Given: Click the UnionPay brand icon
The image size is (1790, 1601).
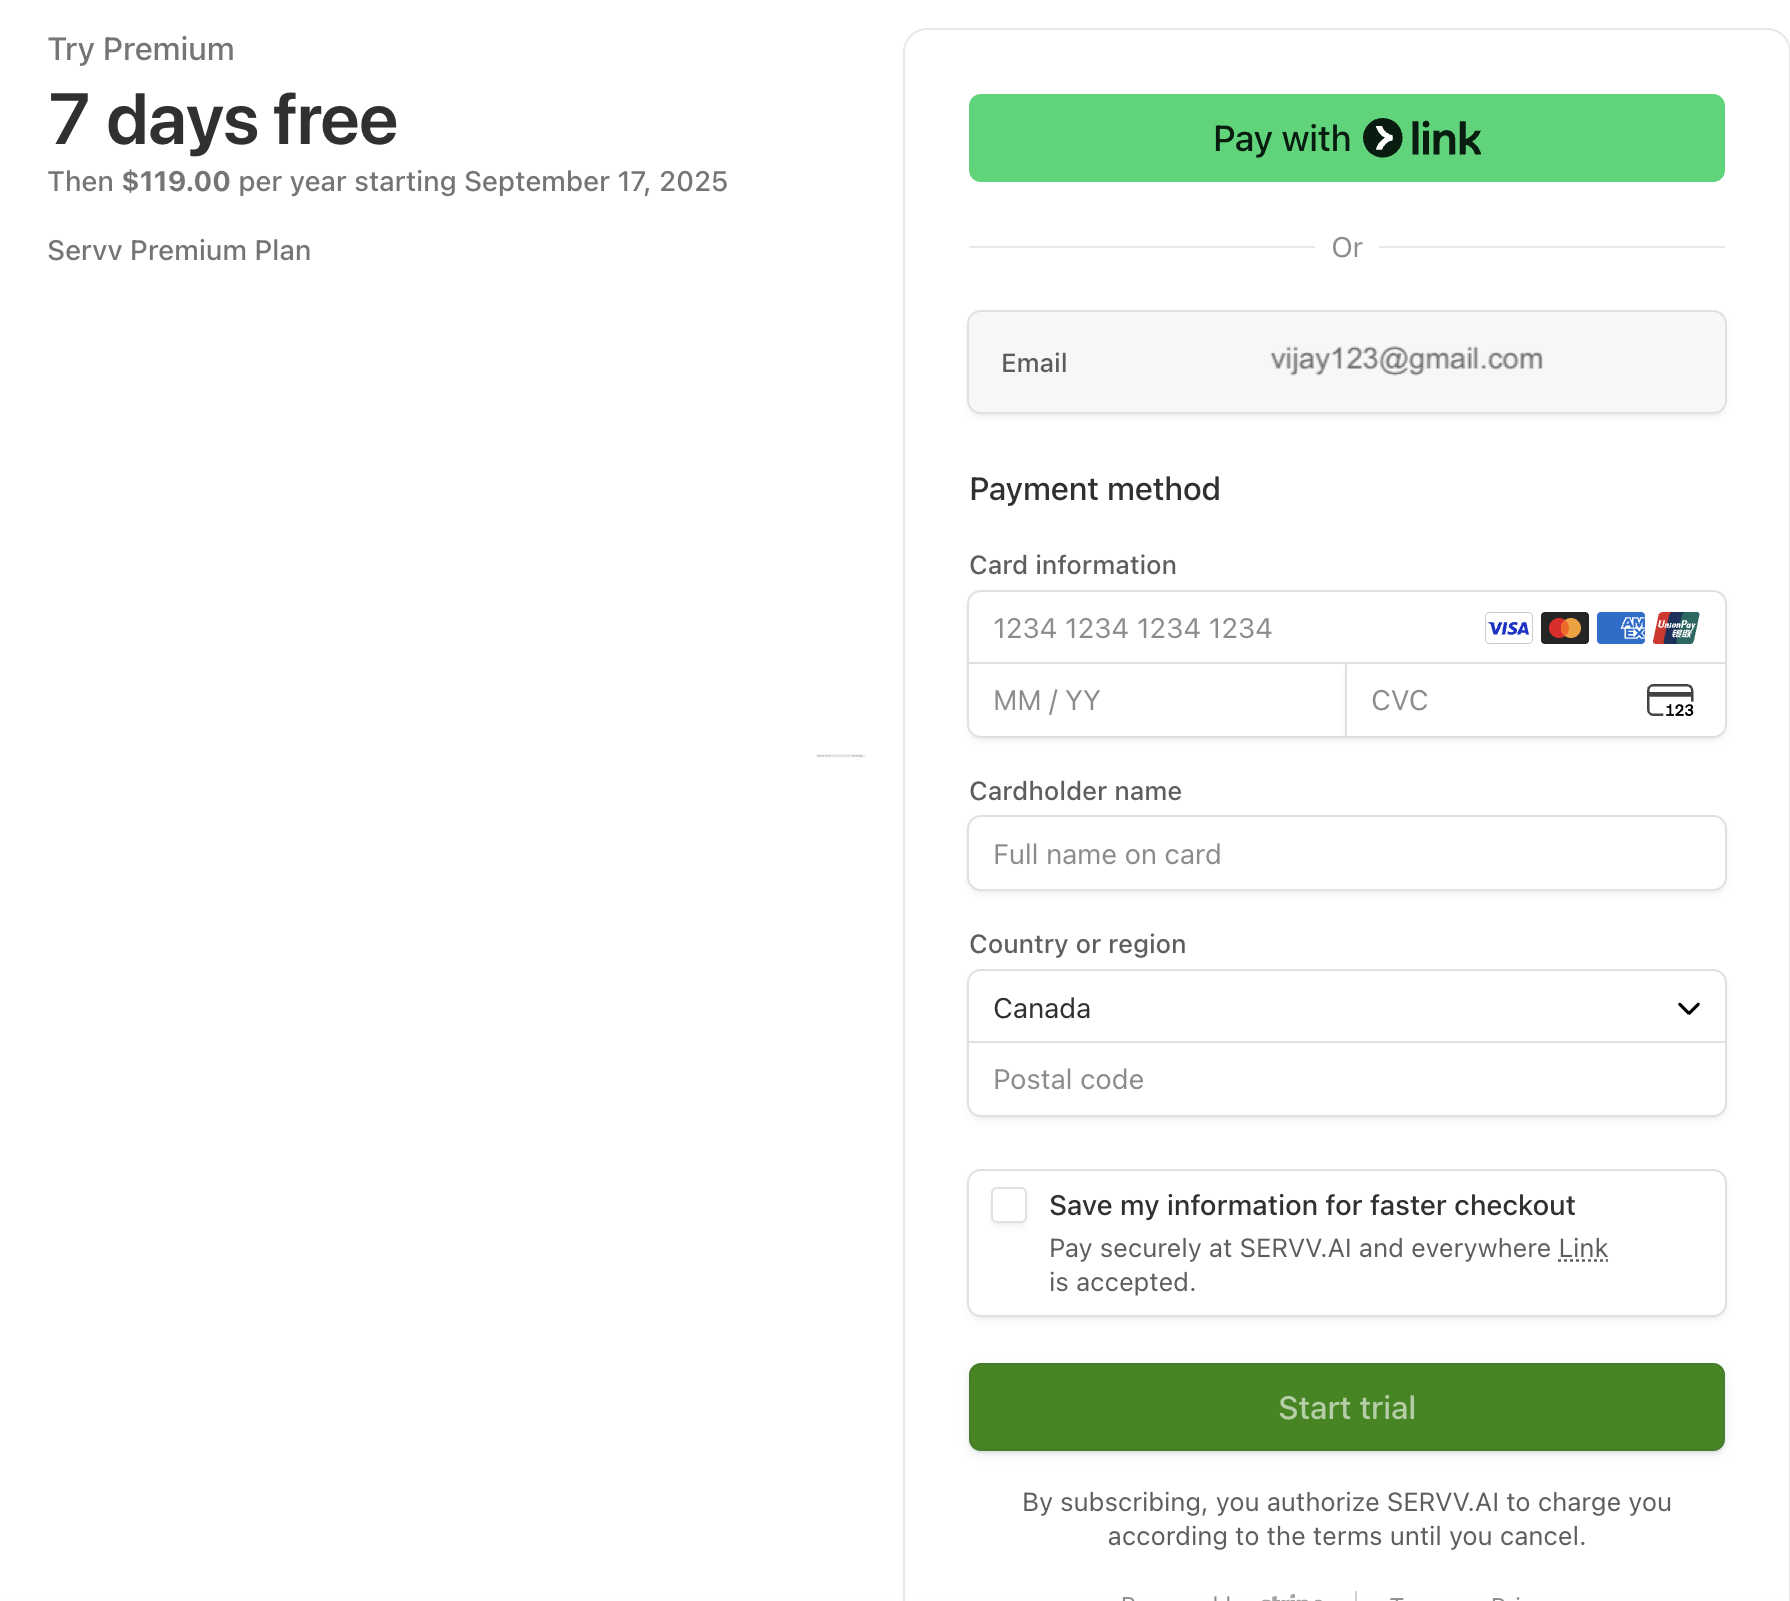Looking at the screenshot, I should click(x=1676, y=628).
